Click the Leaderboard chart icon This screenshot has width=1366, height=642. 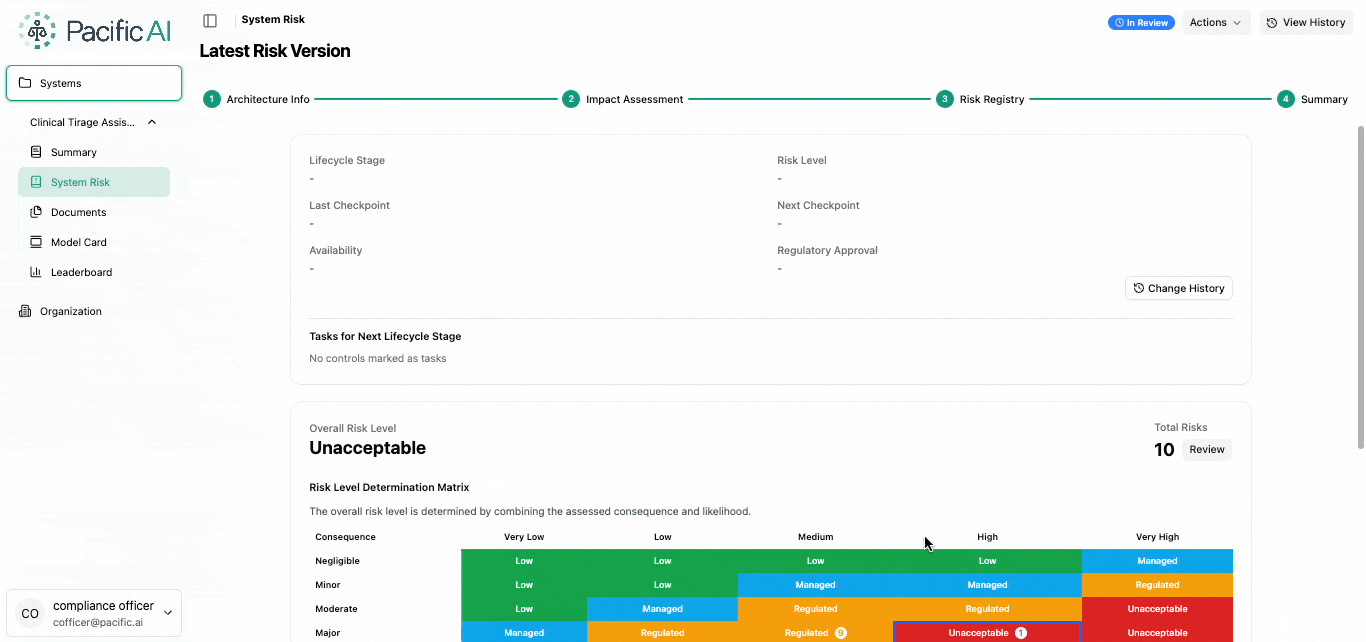point(36,272)
